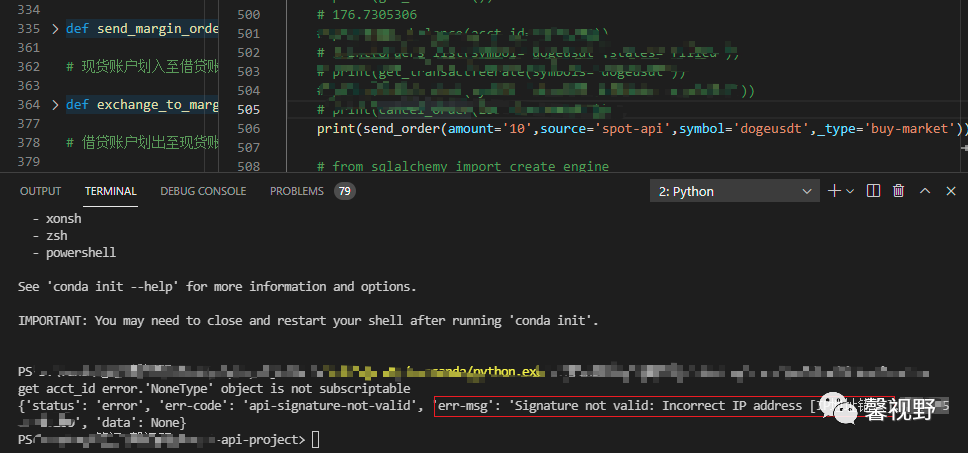This screenshot has height=453, width=968.
Task: Switch to the OUTPUT panel tab
Action: [41, 191]
